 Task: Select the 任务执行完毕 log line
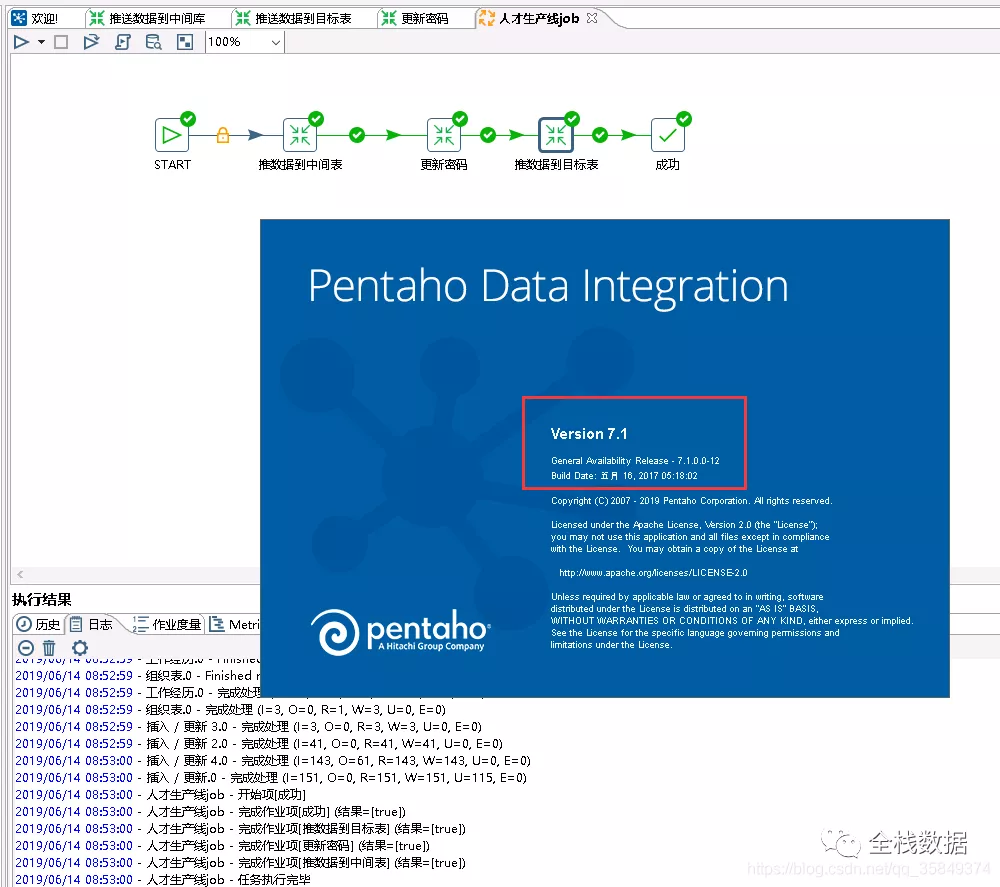point(163,879)
